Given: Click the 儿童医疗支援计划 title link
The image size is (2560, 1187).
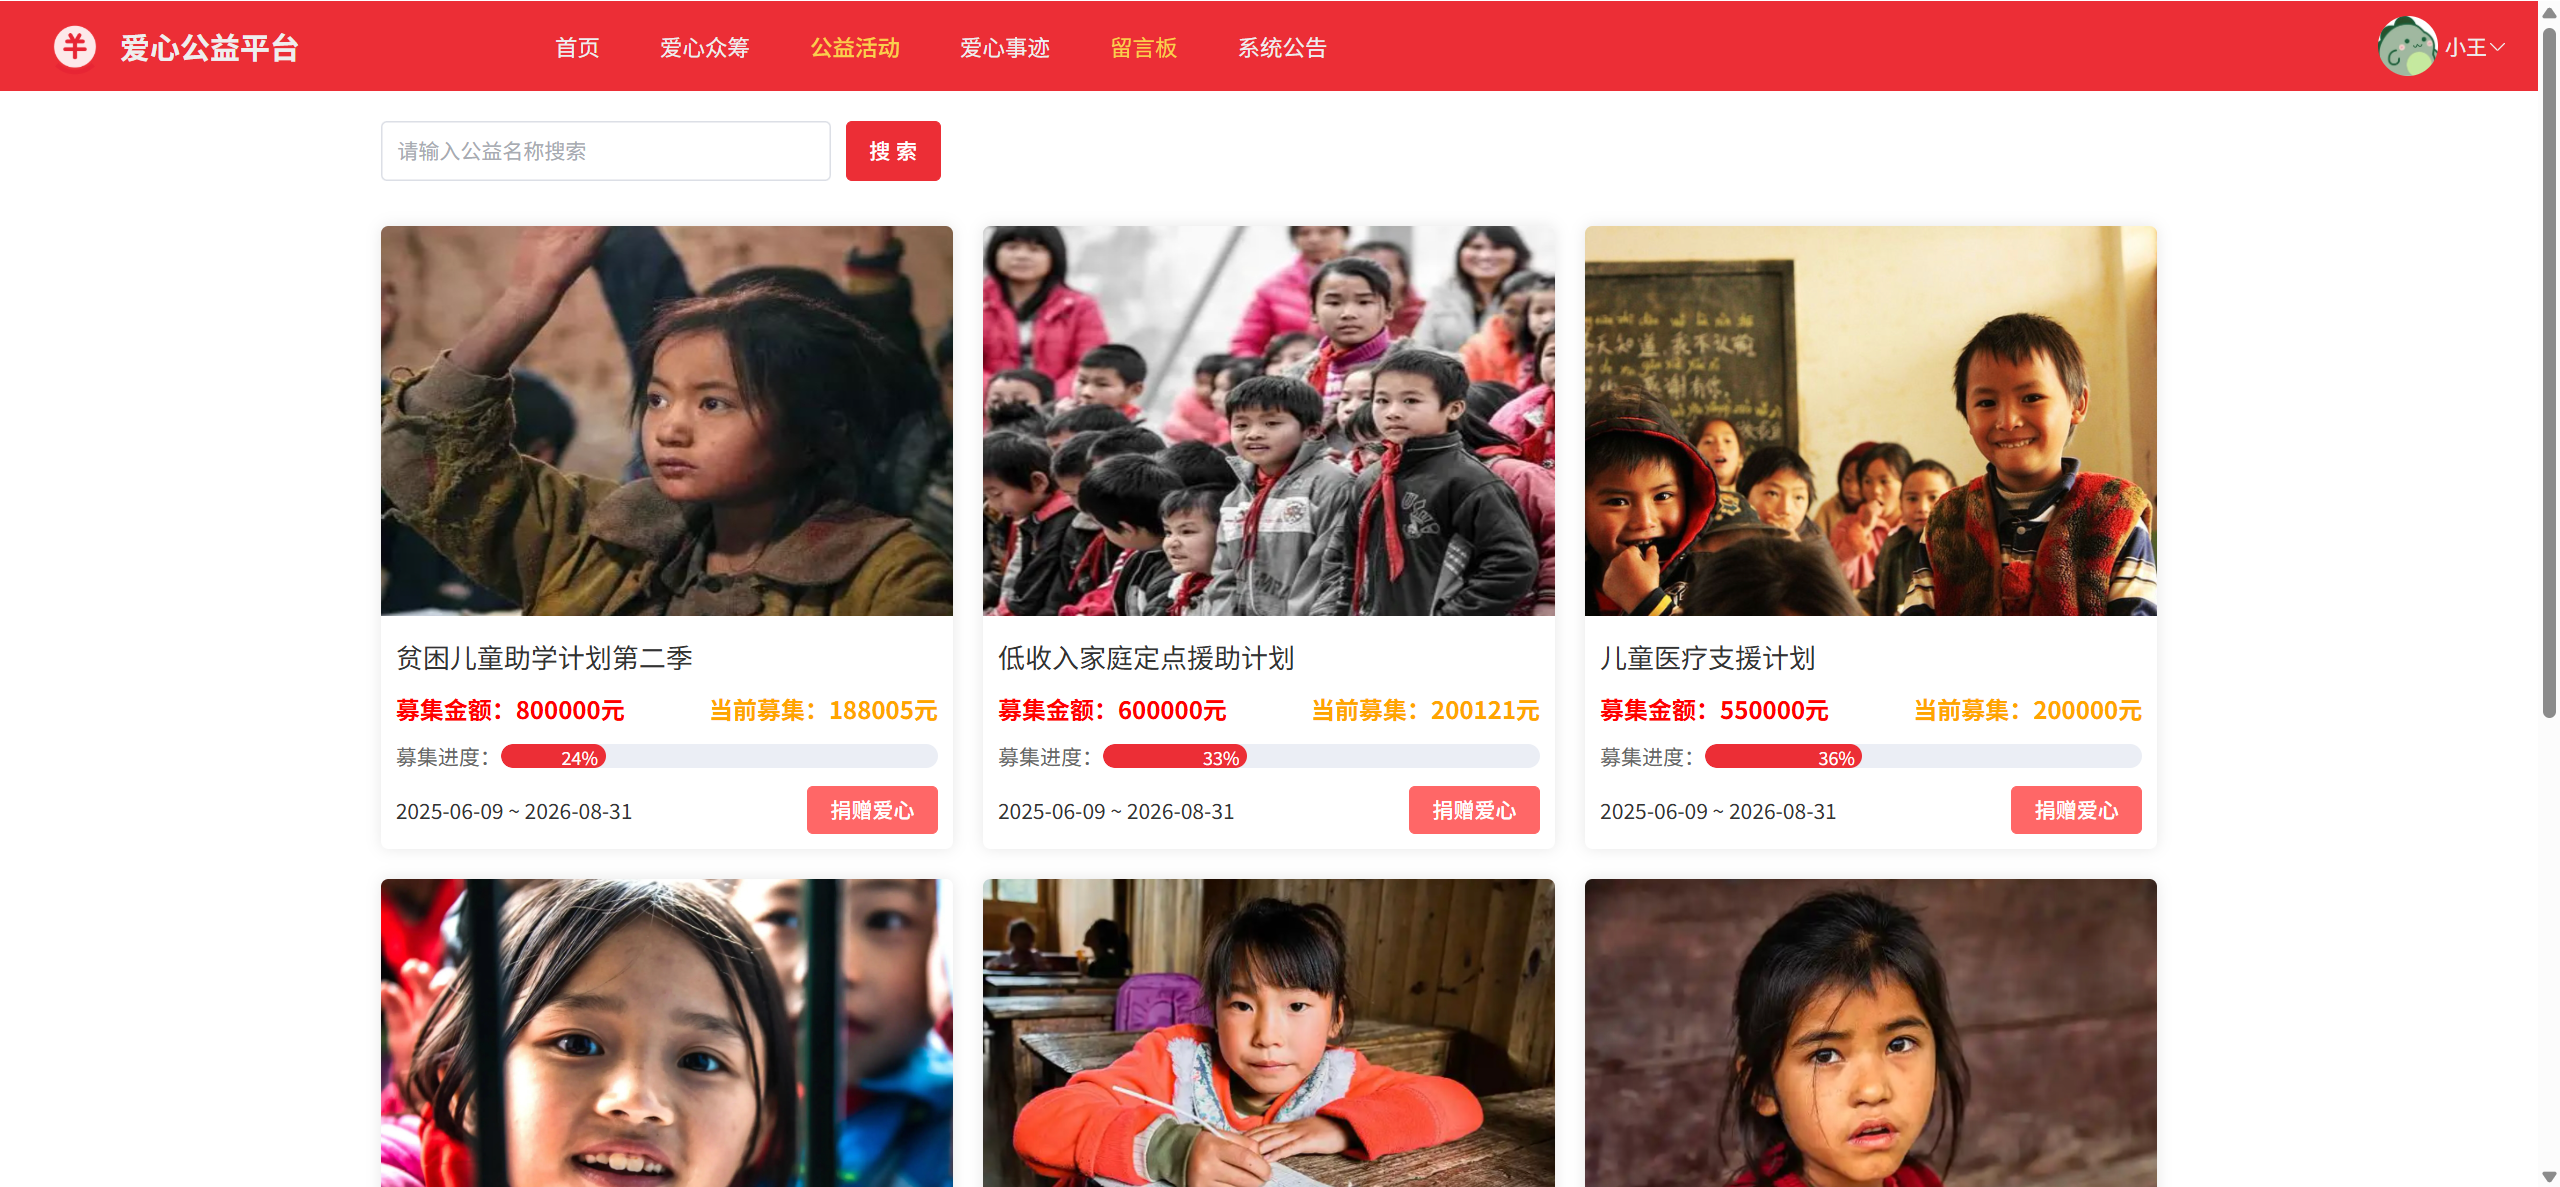Looking at the screenshot, I should coord(1707,658).
